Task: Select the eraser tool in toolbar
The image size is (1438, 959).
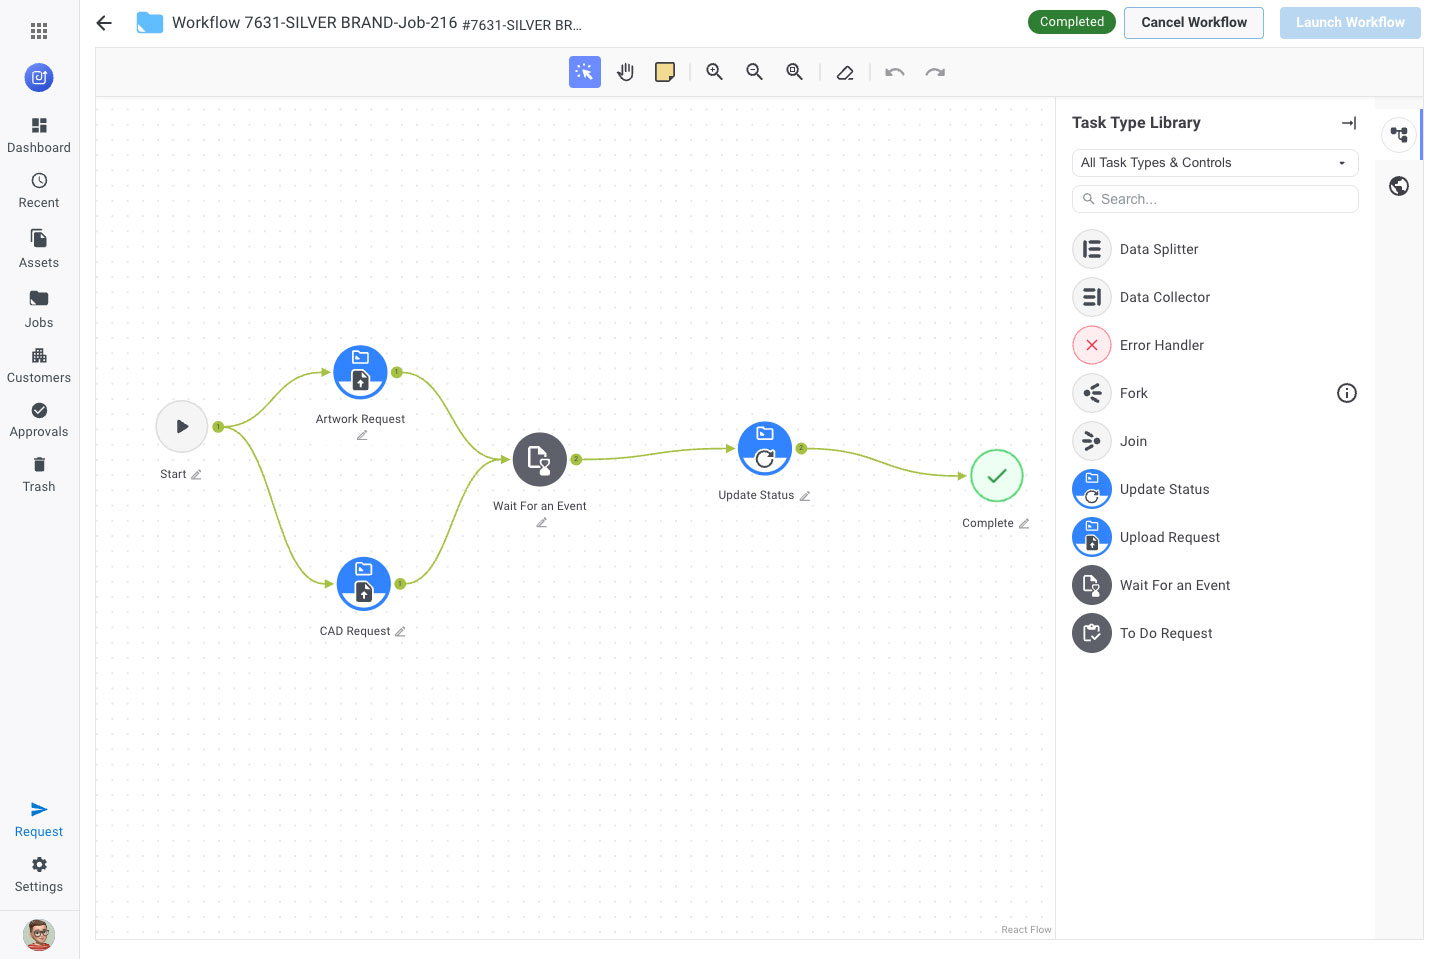Action: click(x=845, y=72)
